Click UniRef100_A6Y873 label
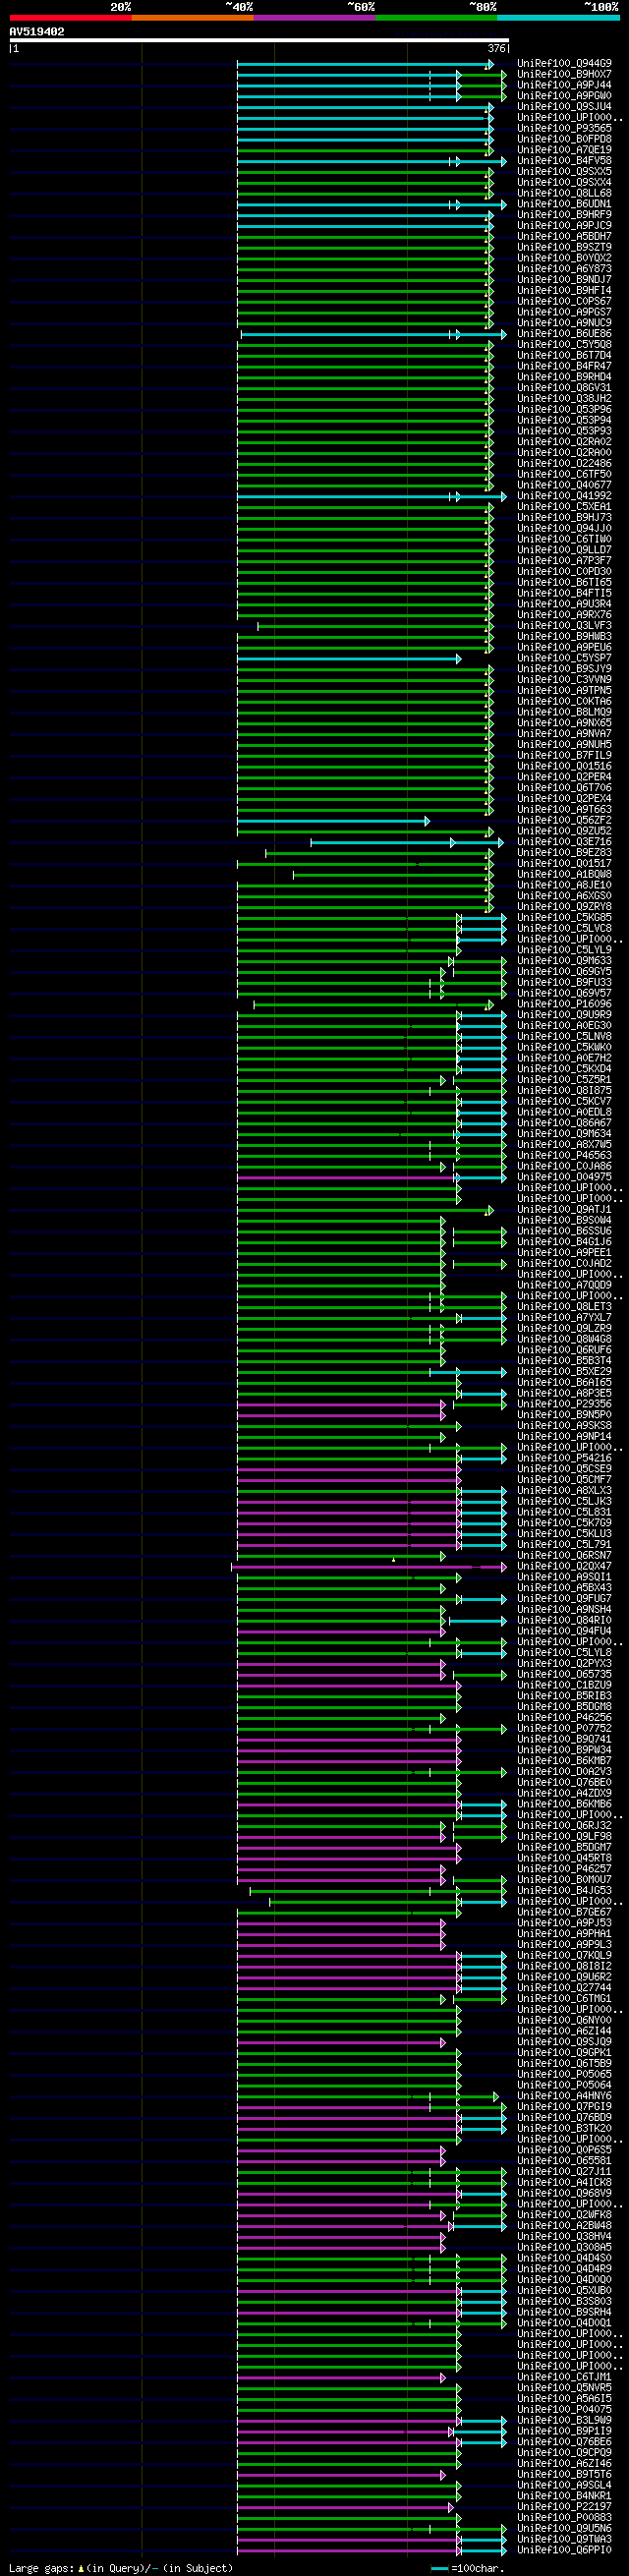 [x=564, y=269]
